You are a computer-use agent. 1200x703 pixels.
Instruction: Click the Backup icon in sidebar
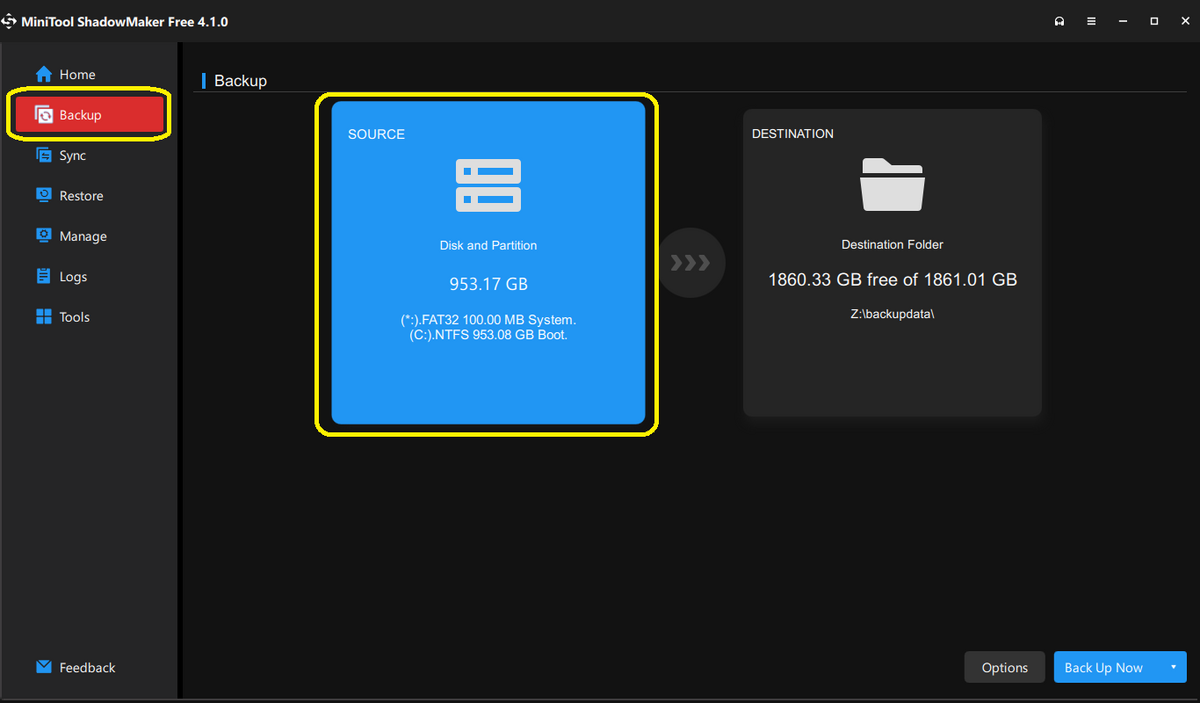pyautogui.click(x=44, y=115)
